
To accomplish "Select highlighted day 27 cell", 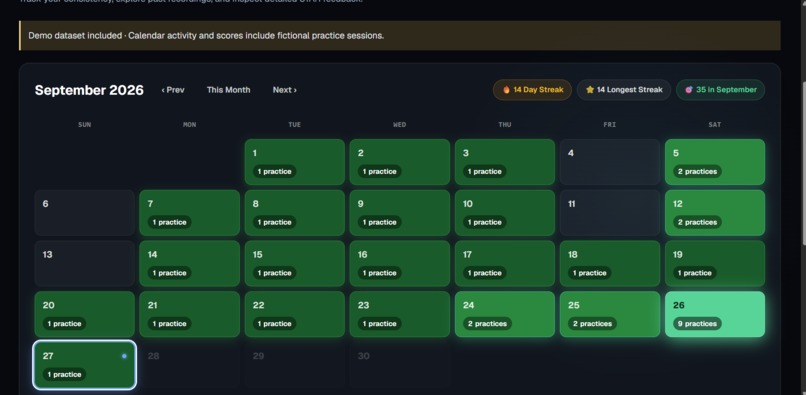I will click(x=84, y=365).
